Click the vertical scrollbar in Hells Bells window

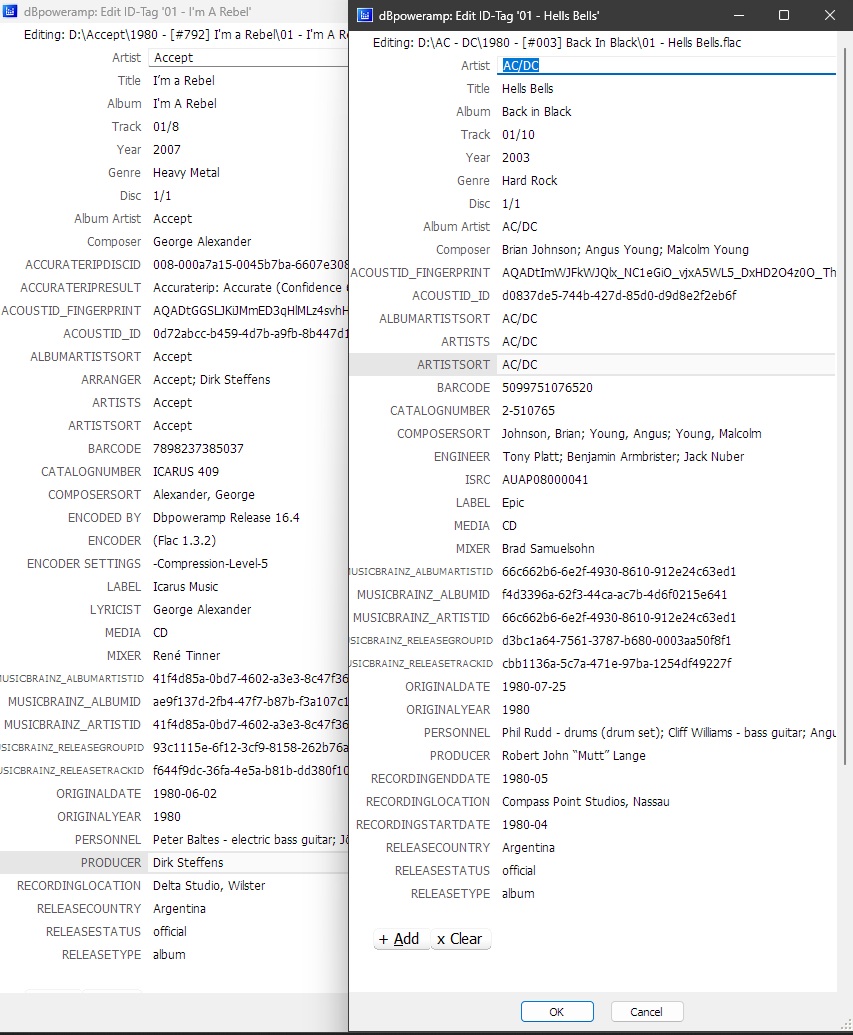[x=845, y=406]
